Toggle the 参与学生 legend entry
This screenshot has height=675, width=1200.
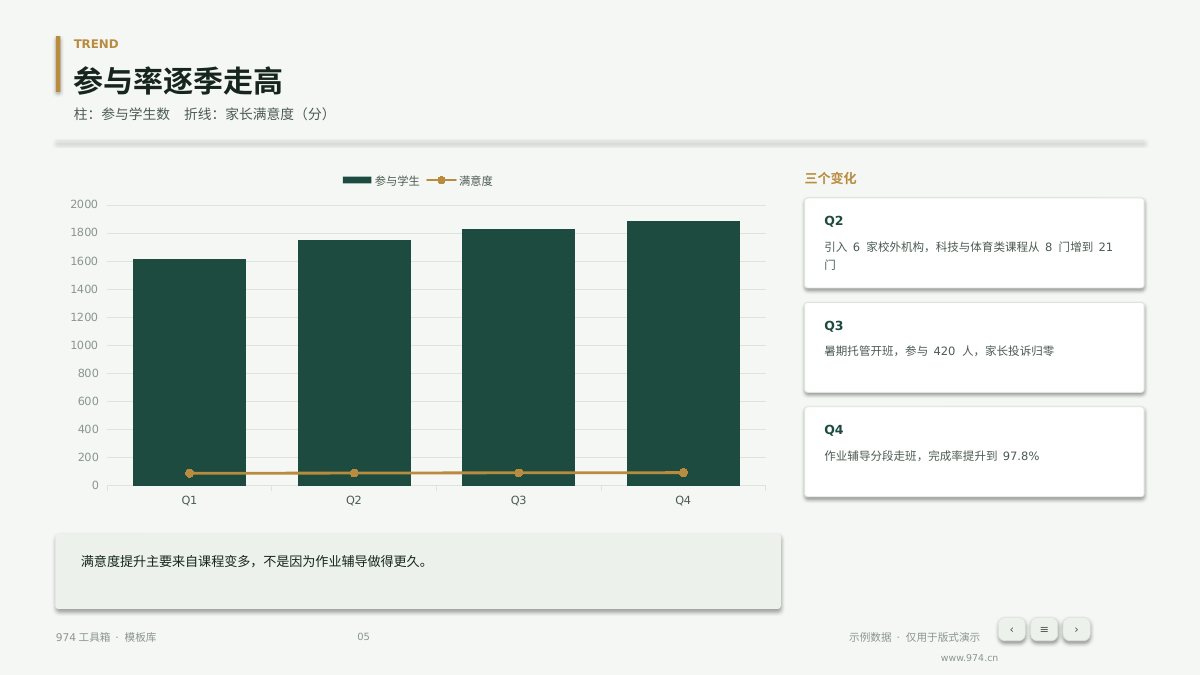pos(381,181)
